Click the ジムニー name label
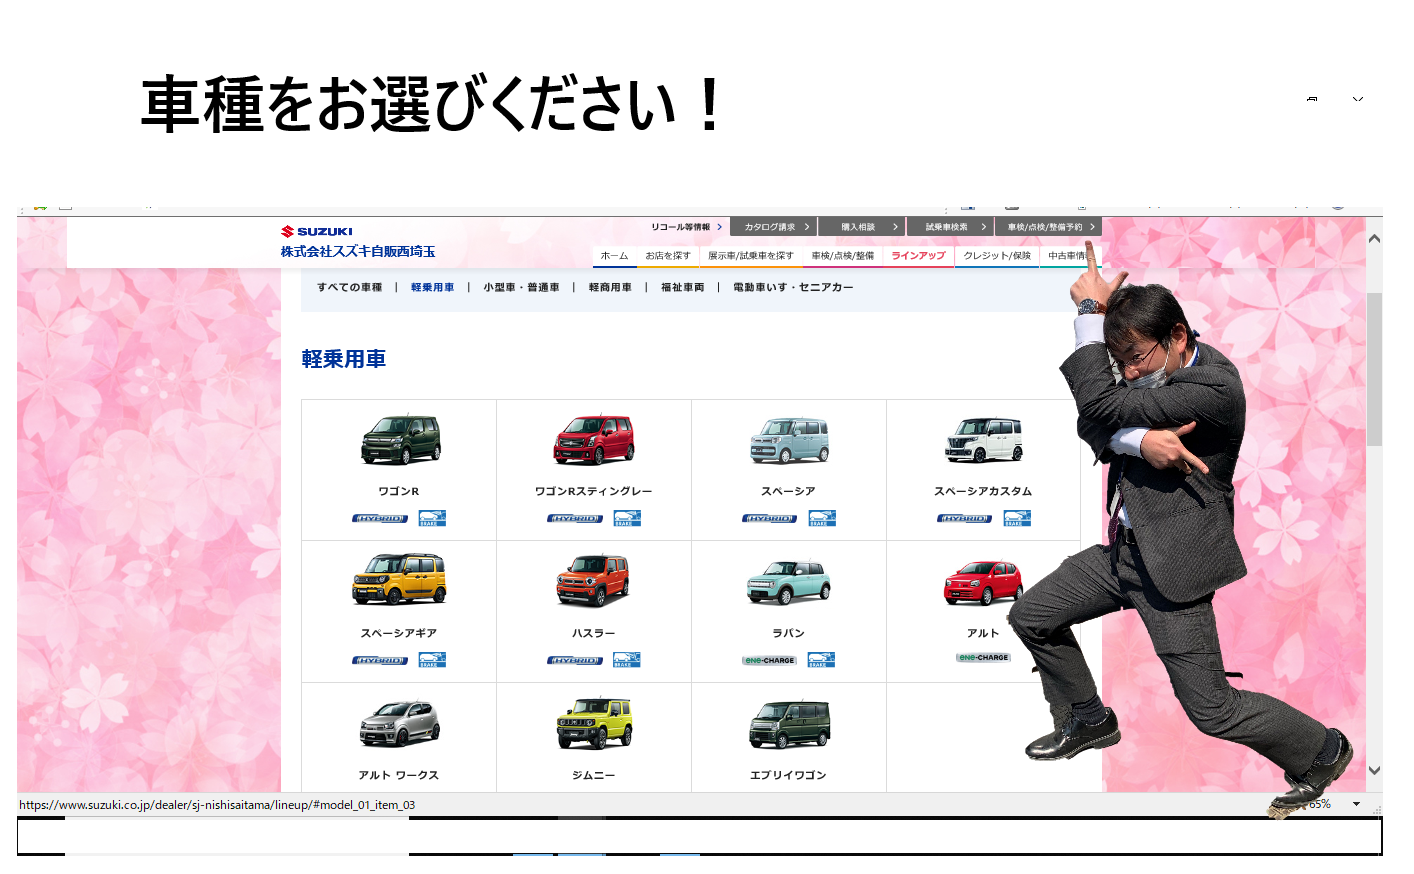Screen dimensions: 1414x874 [x=594, y=775]
